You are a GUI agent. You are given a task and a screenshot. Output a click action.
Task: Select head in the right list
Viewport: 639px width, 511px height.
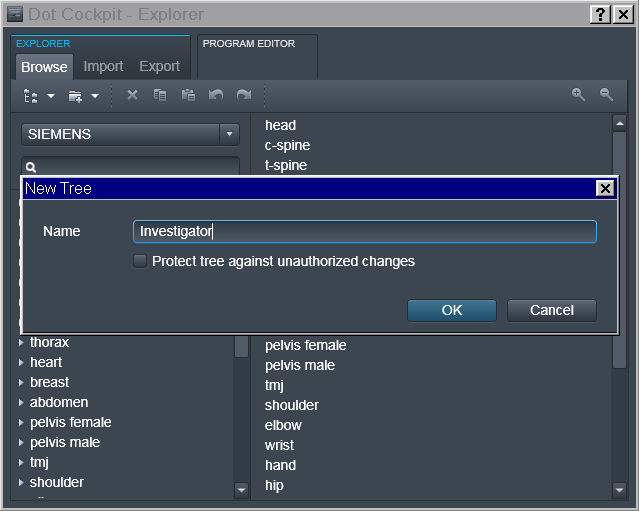click(280, 125)
